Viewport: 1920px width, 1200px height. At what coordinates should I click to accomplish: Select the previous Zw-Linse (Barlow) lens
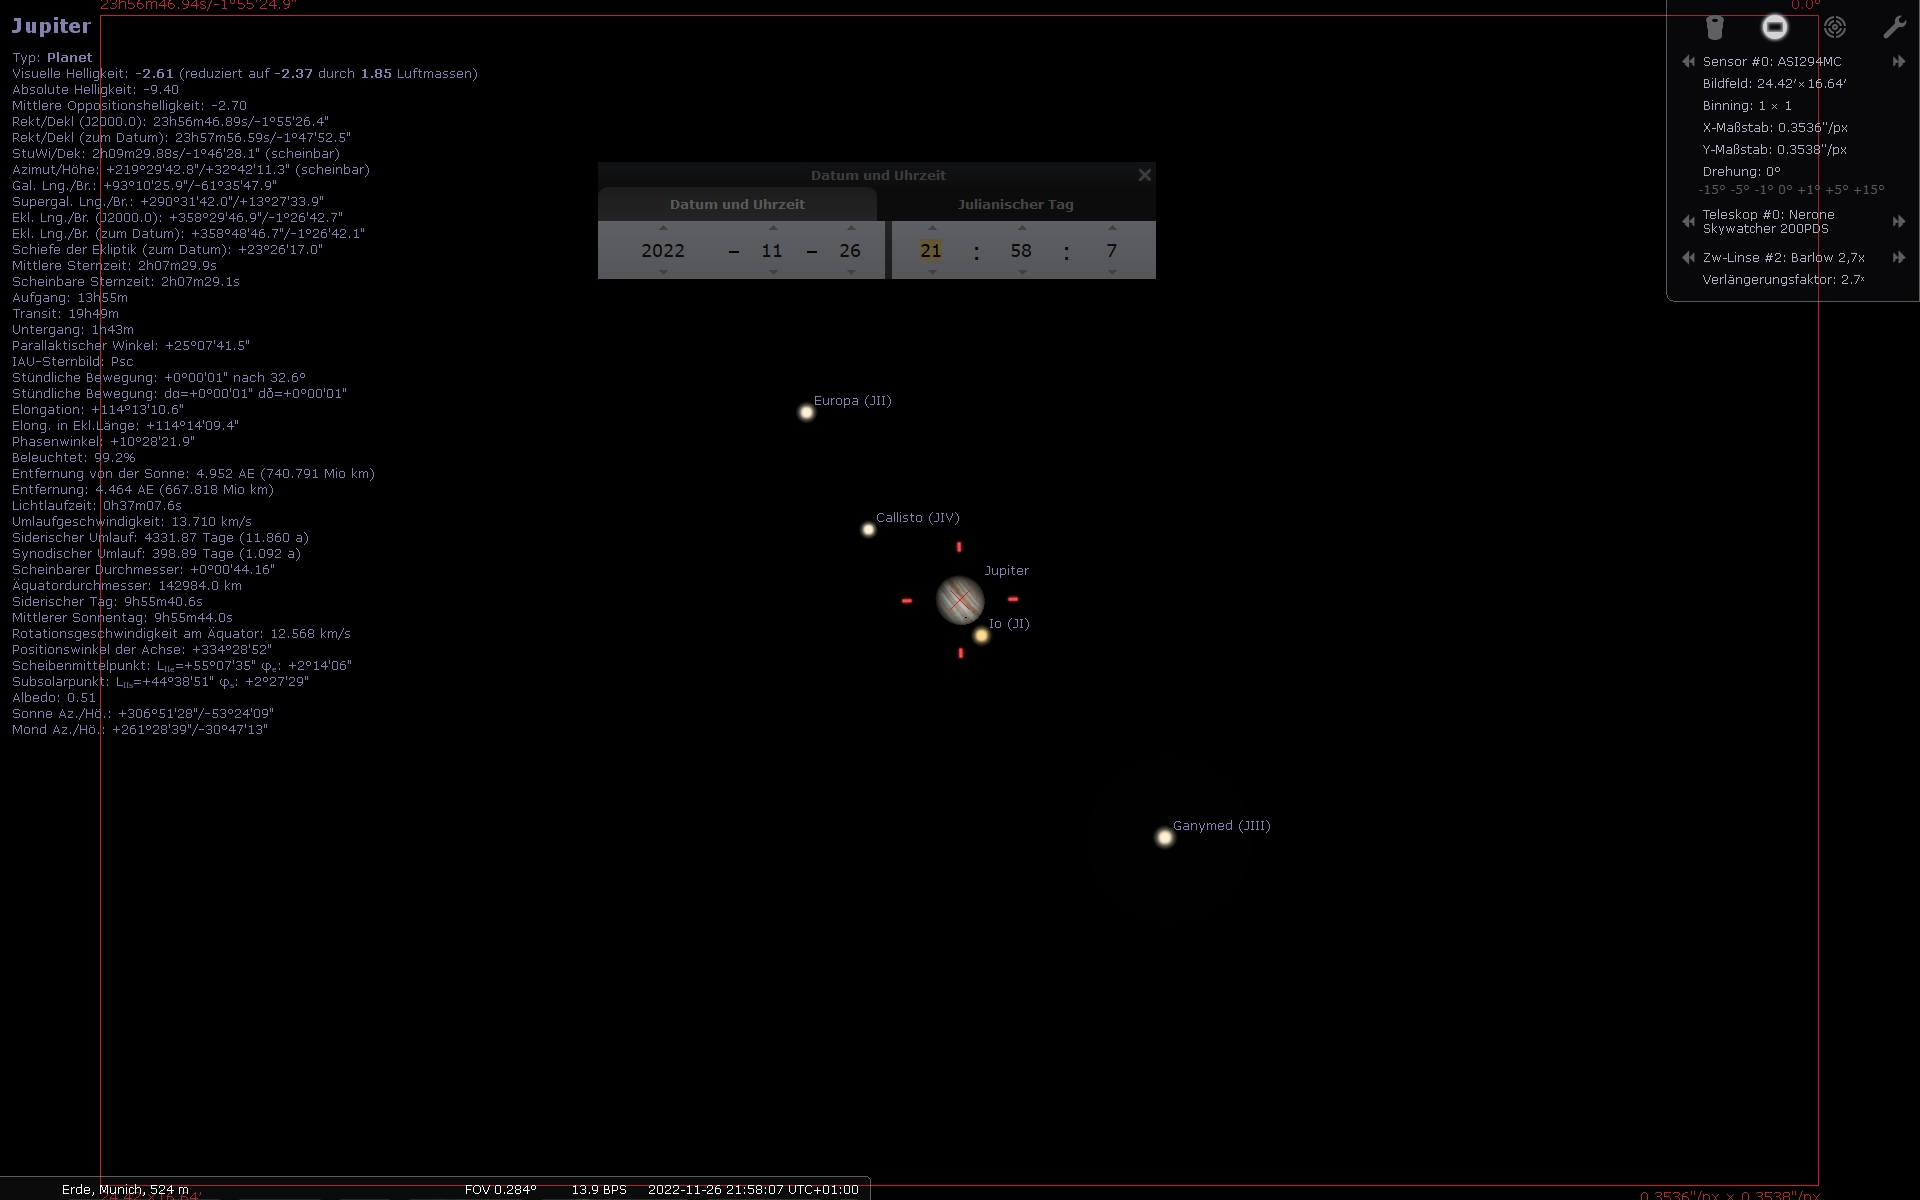pos(1688,257)
